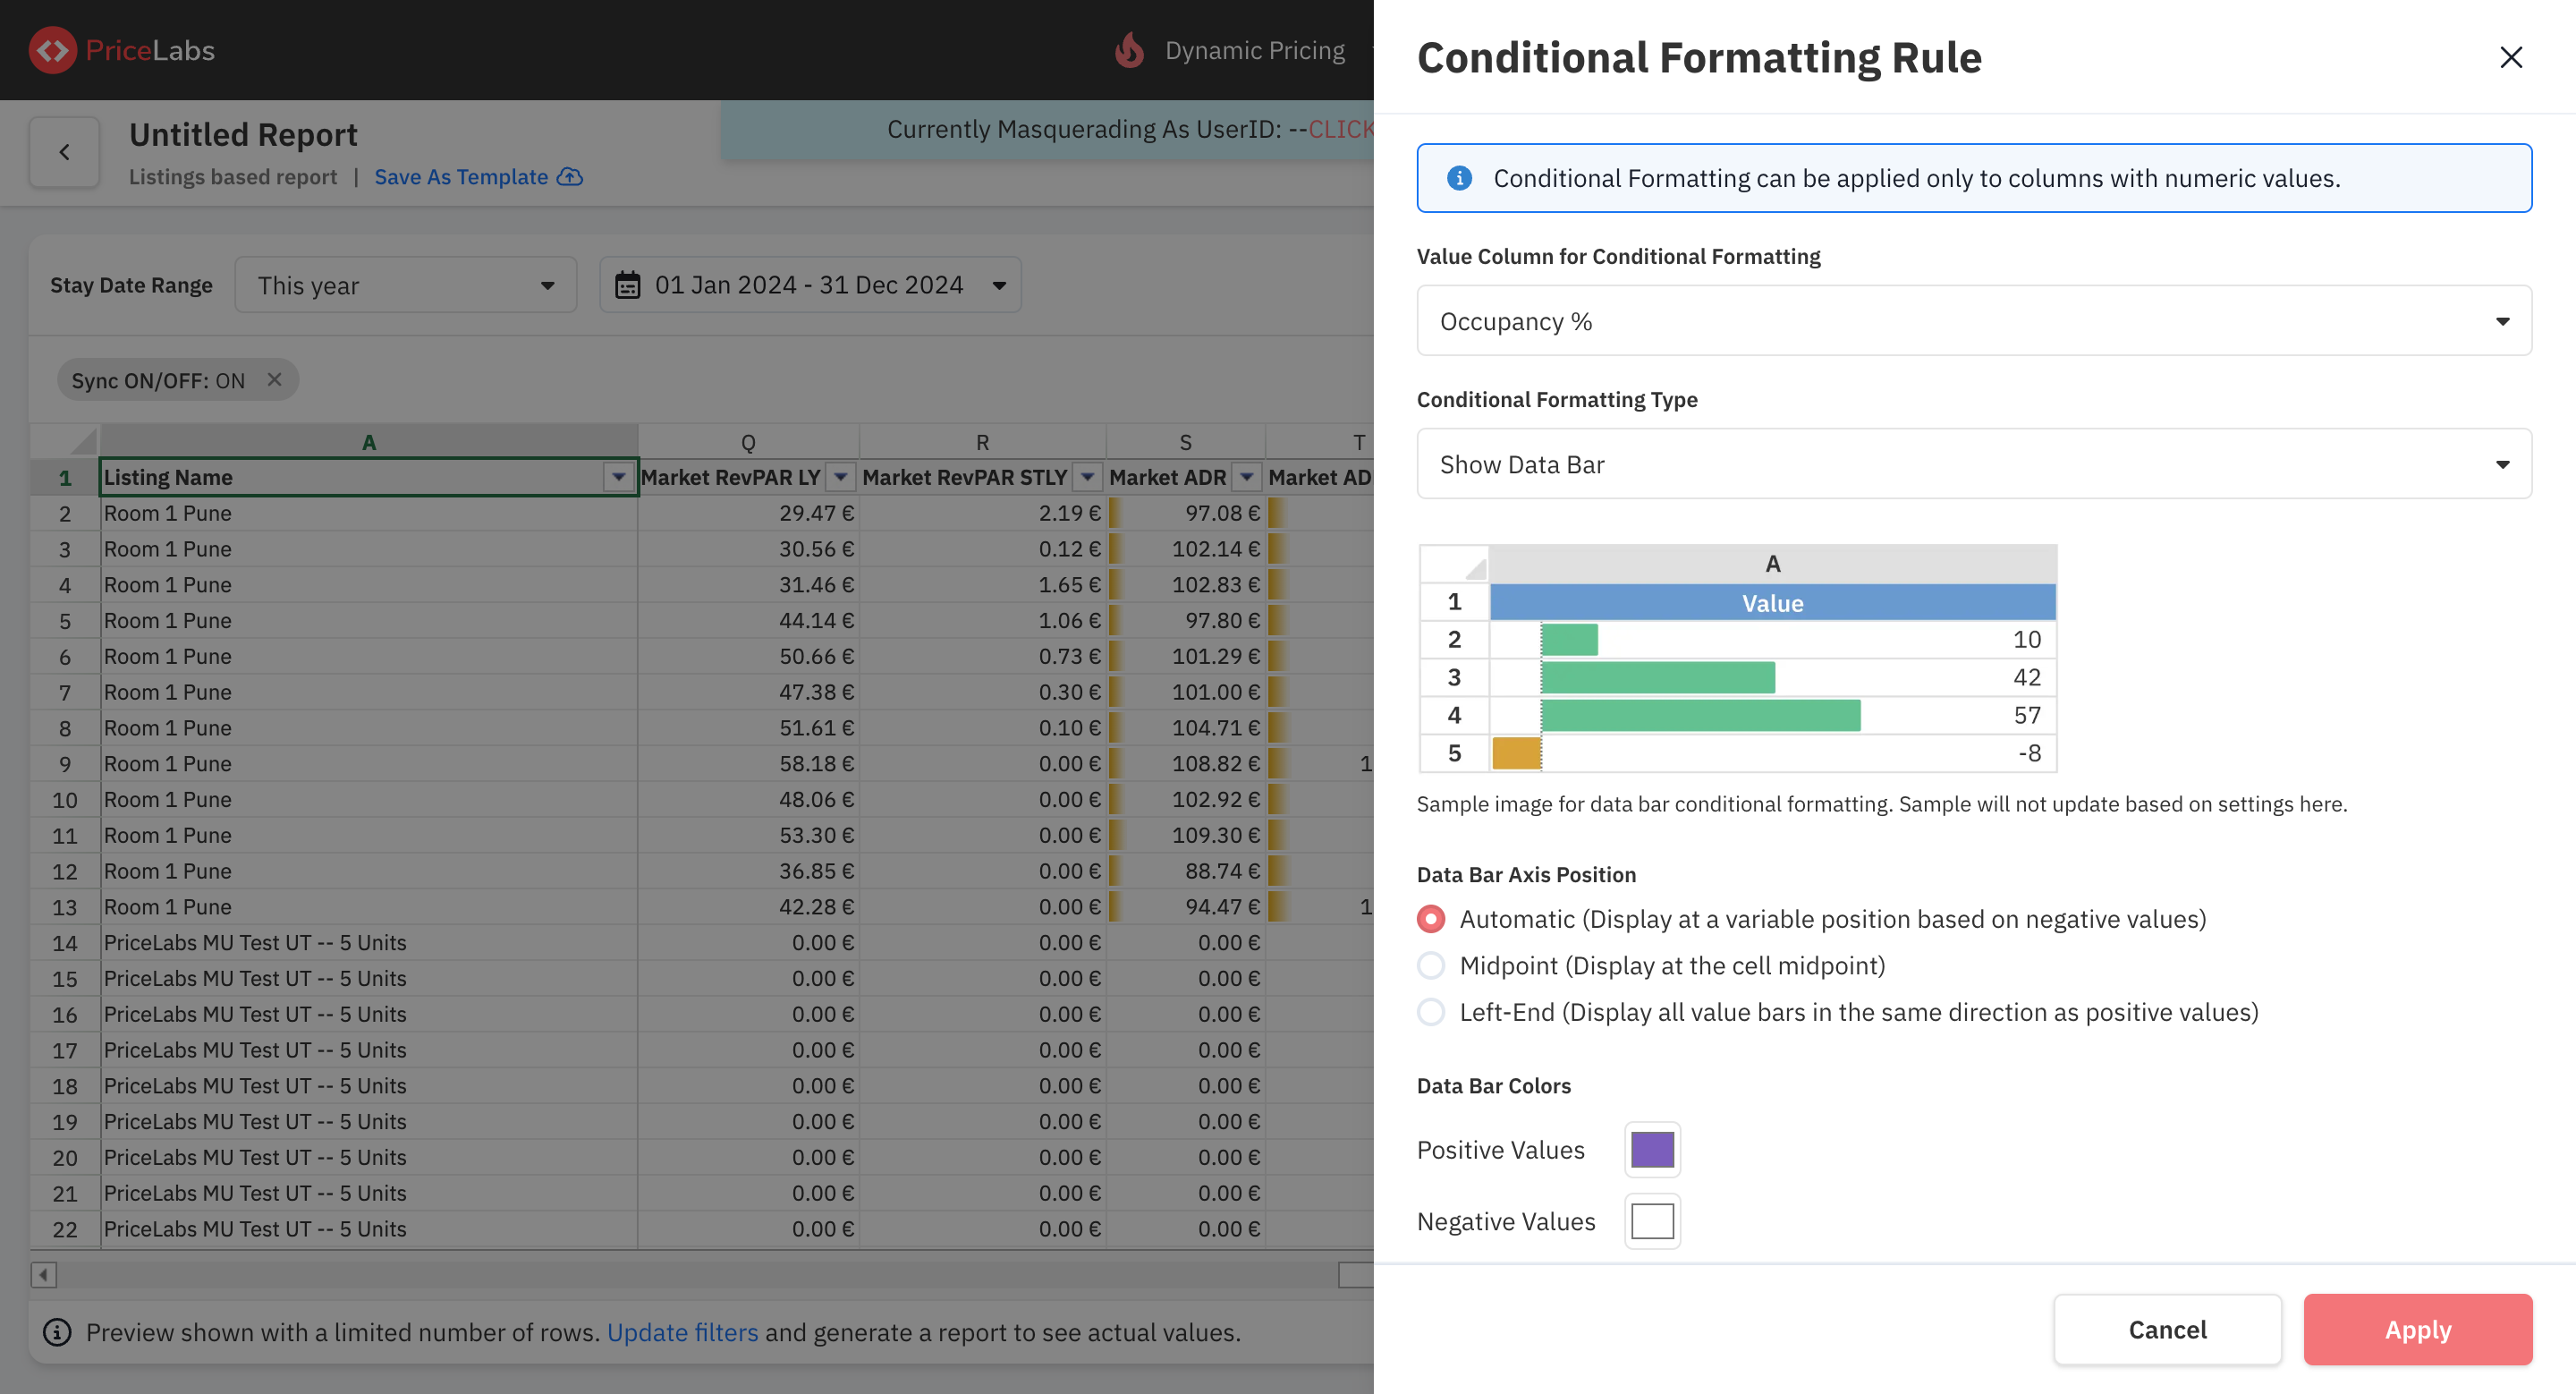Expand the Conditional Formatting Type dropdown
The height and width of the screenshot is (1394, 2576).
click(1974, 464)
